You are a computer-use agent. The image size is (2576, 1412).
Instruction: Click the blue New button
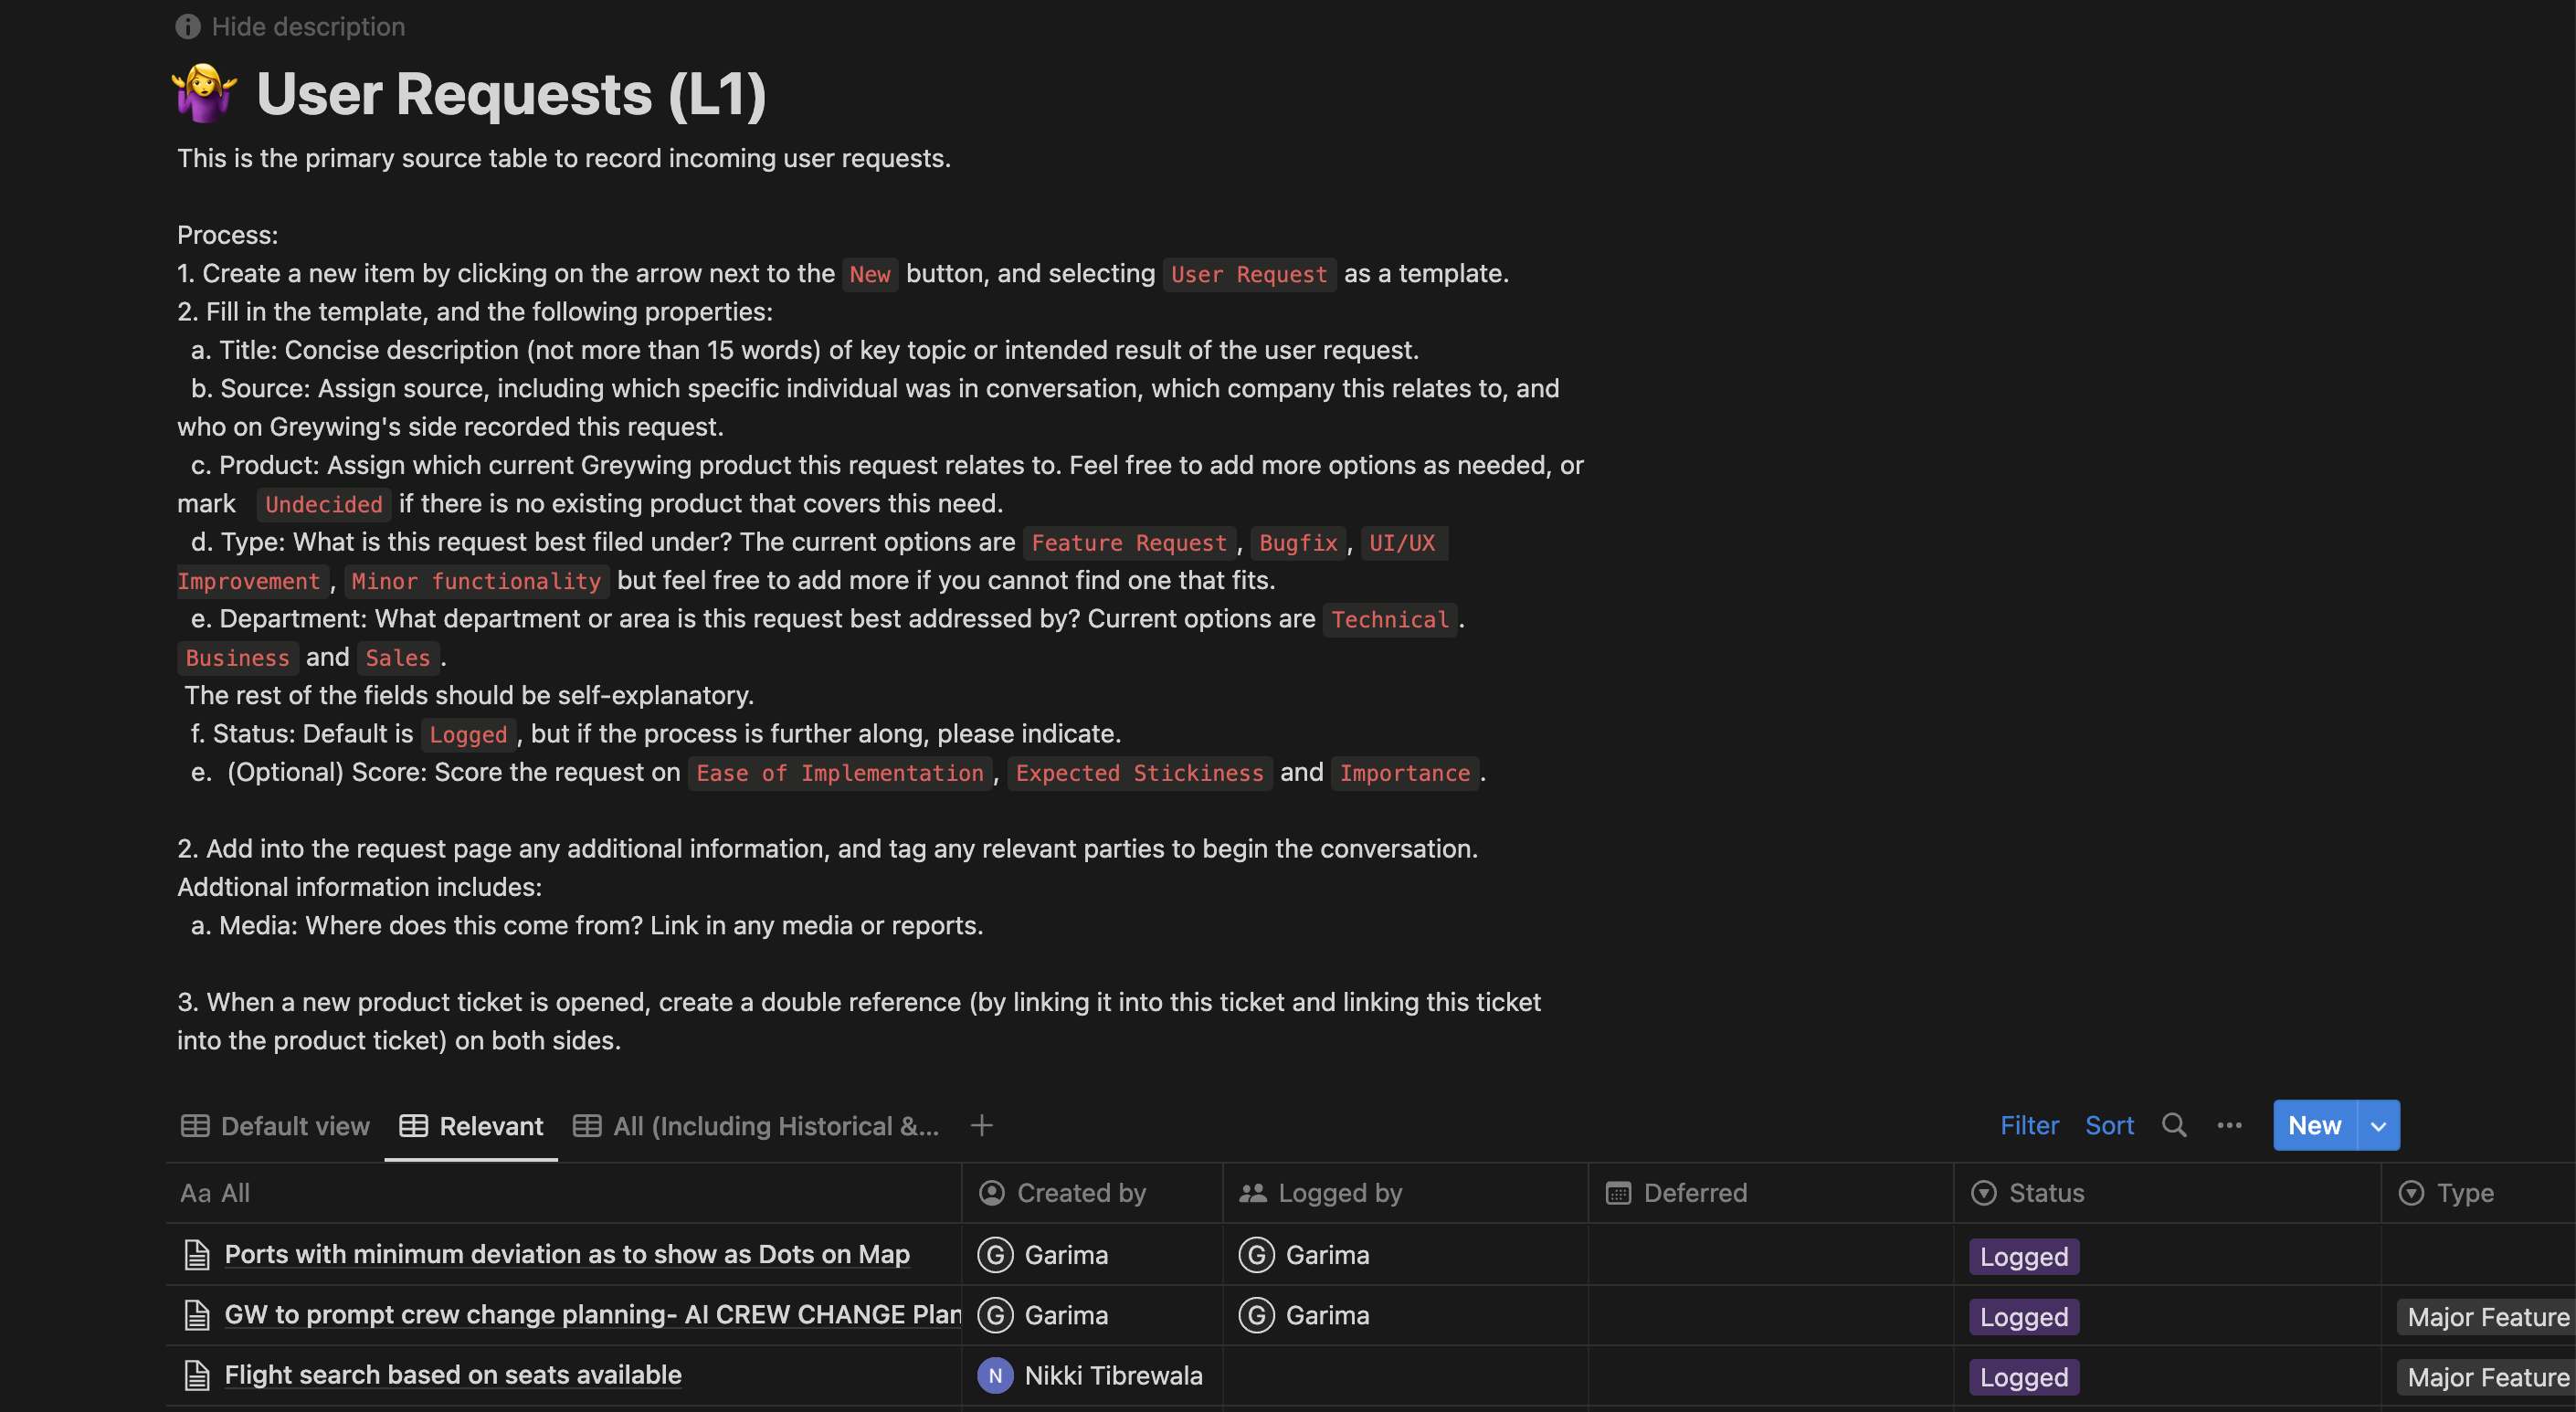(2314, 1125)
